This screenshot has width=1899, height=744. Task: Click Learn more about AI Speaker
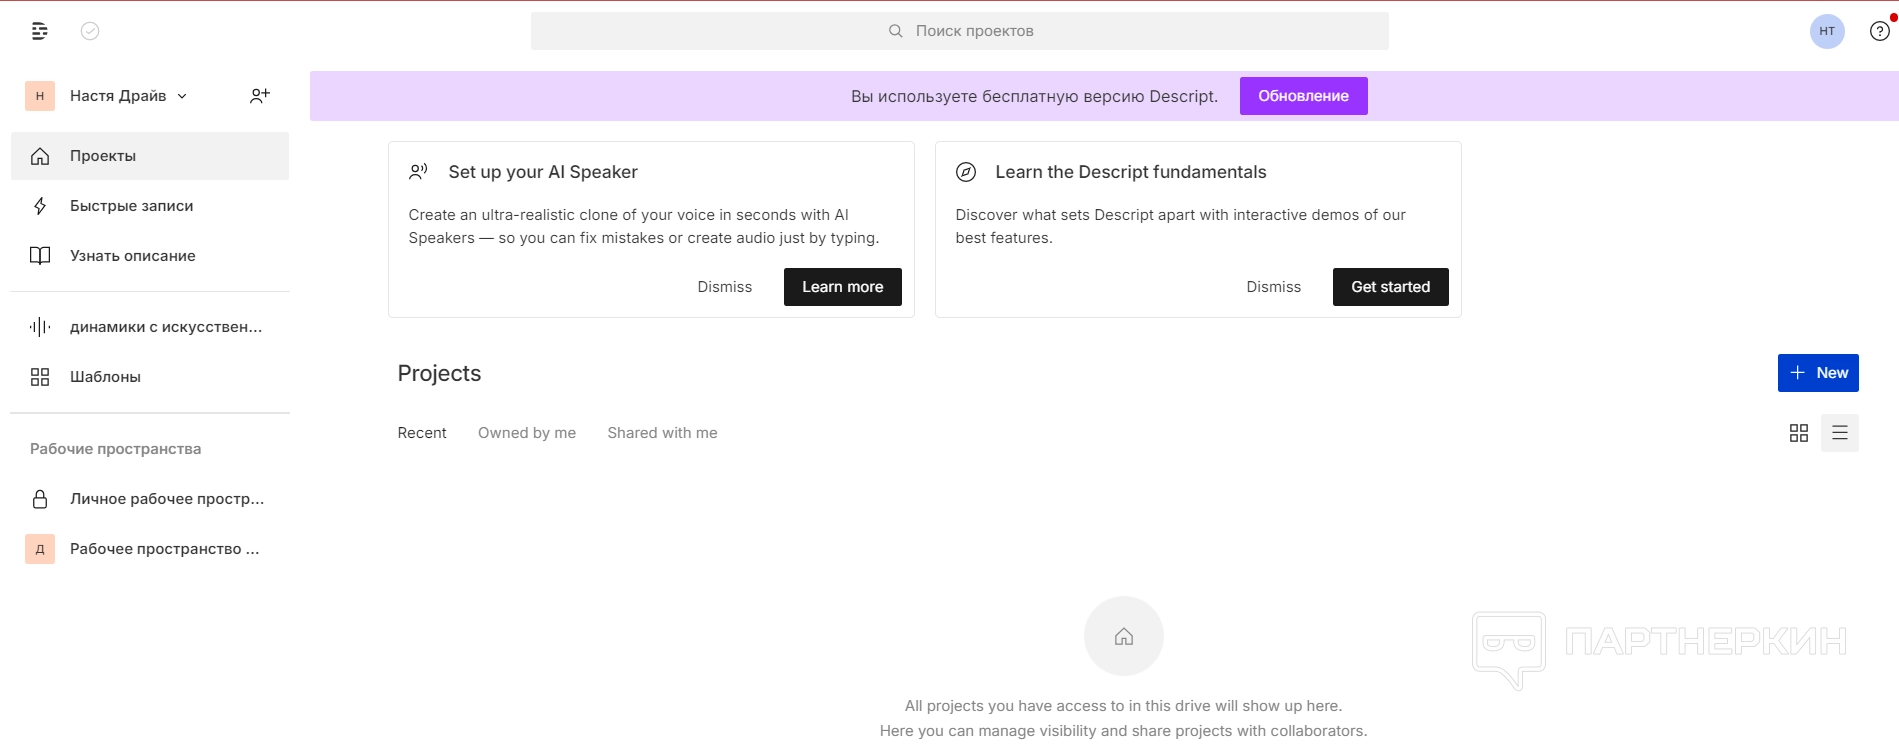coord(842,287)
